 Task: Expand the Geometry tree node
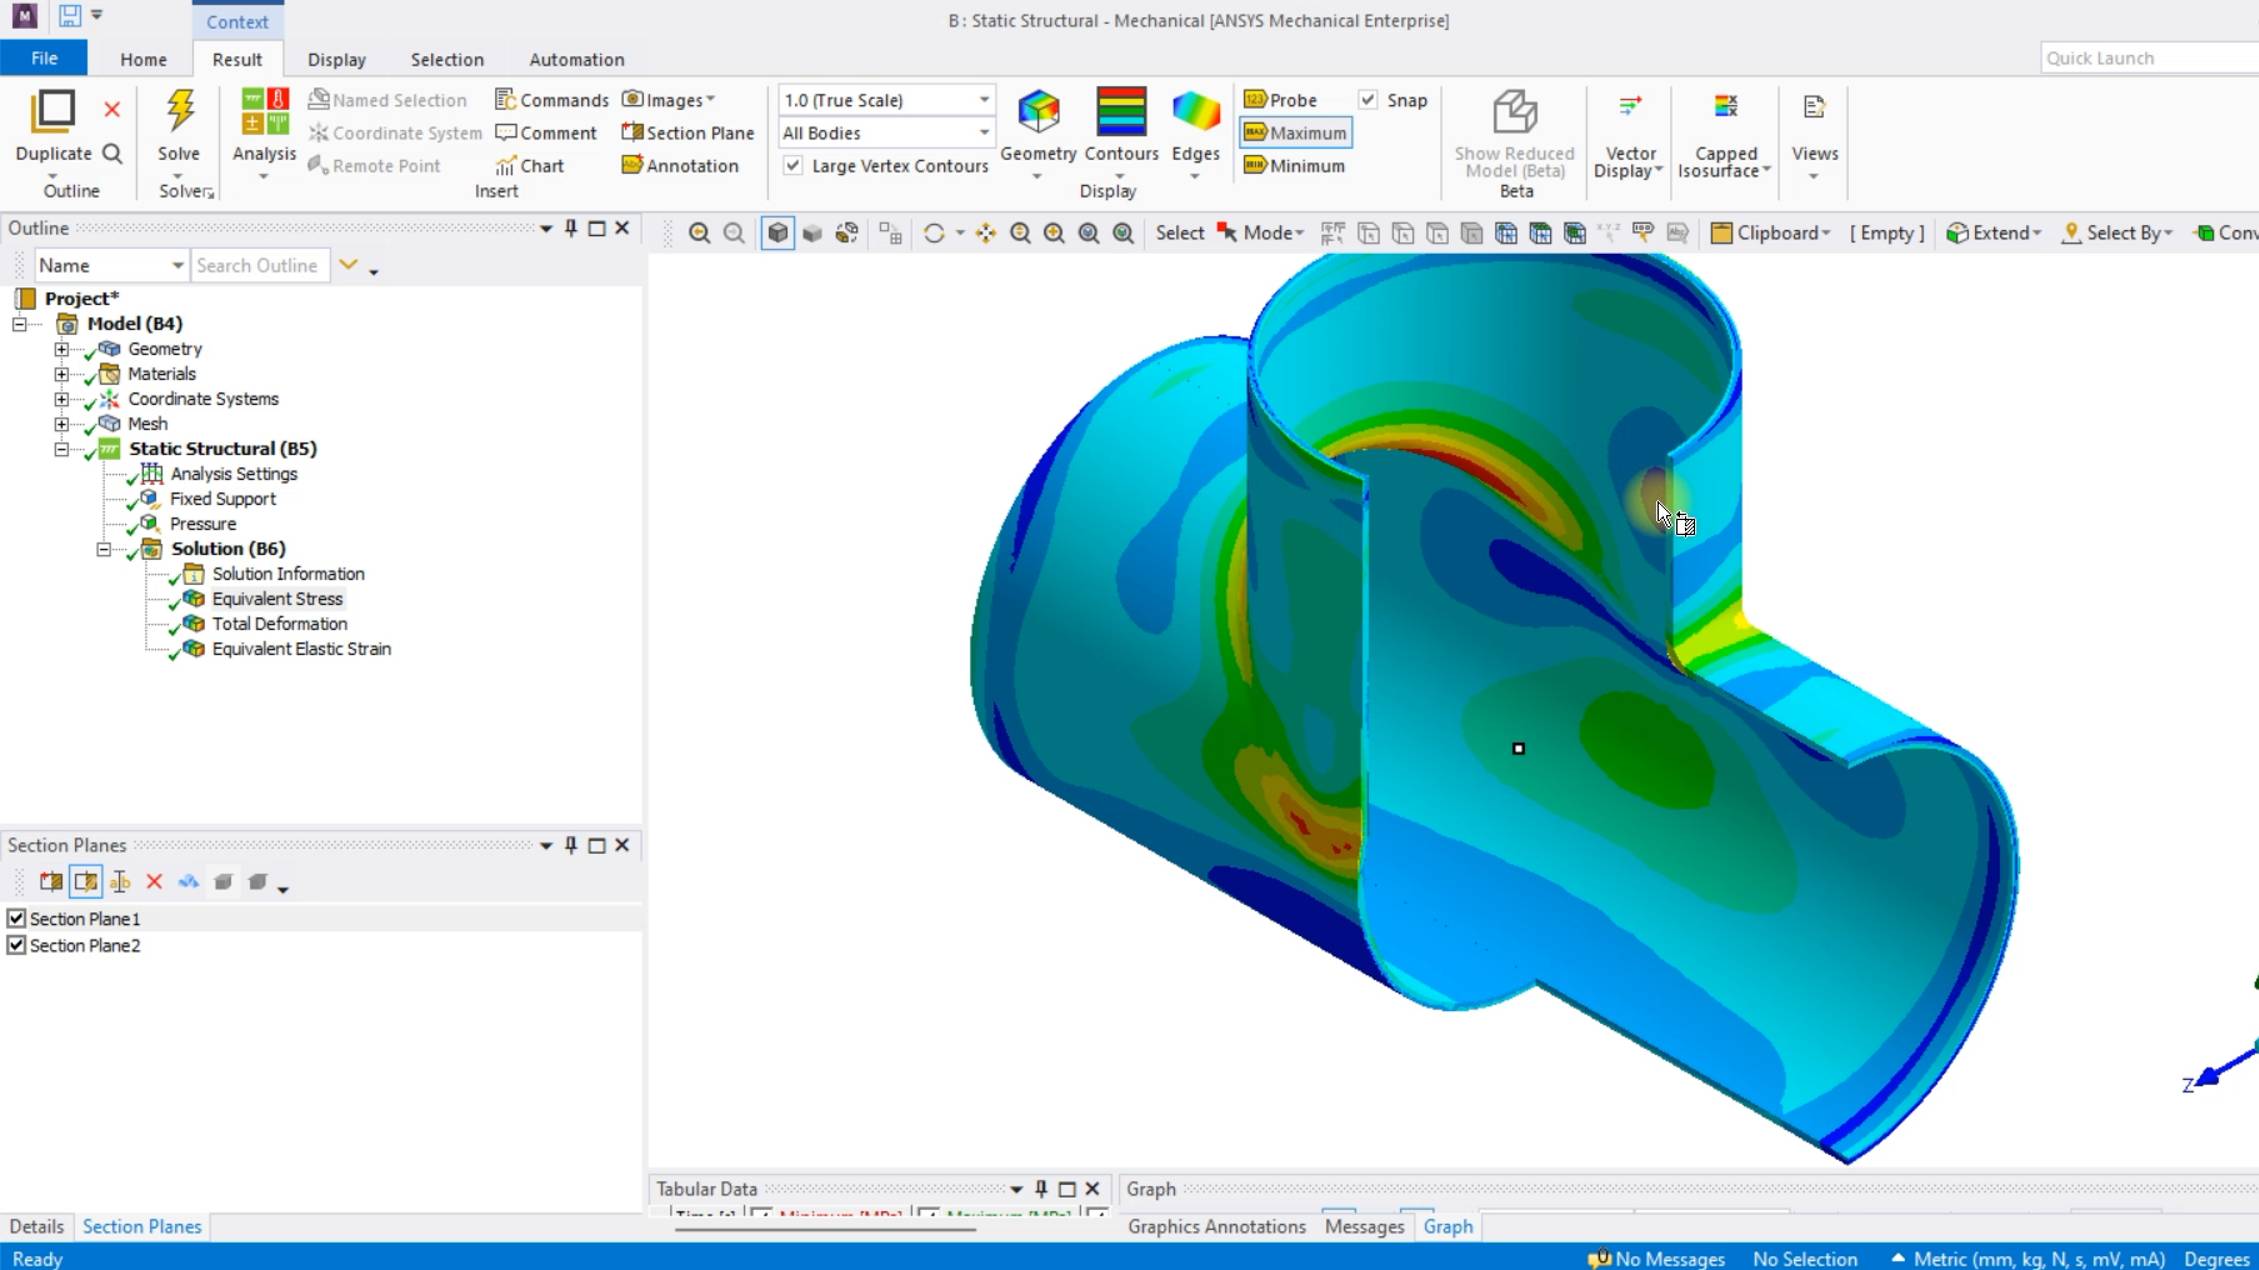coord(61,349)
